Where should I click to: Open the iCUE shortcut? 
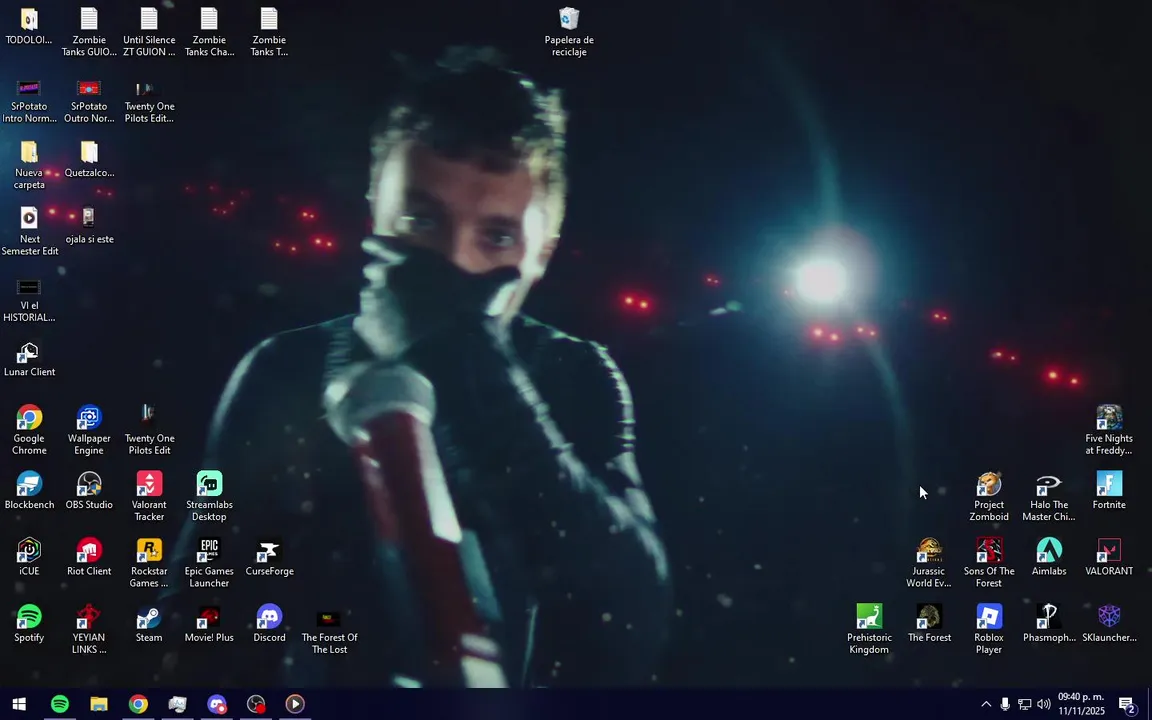29,557
